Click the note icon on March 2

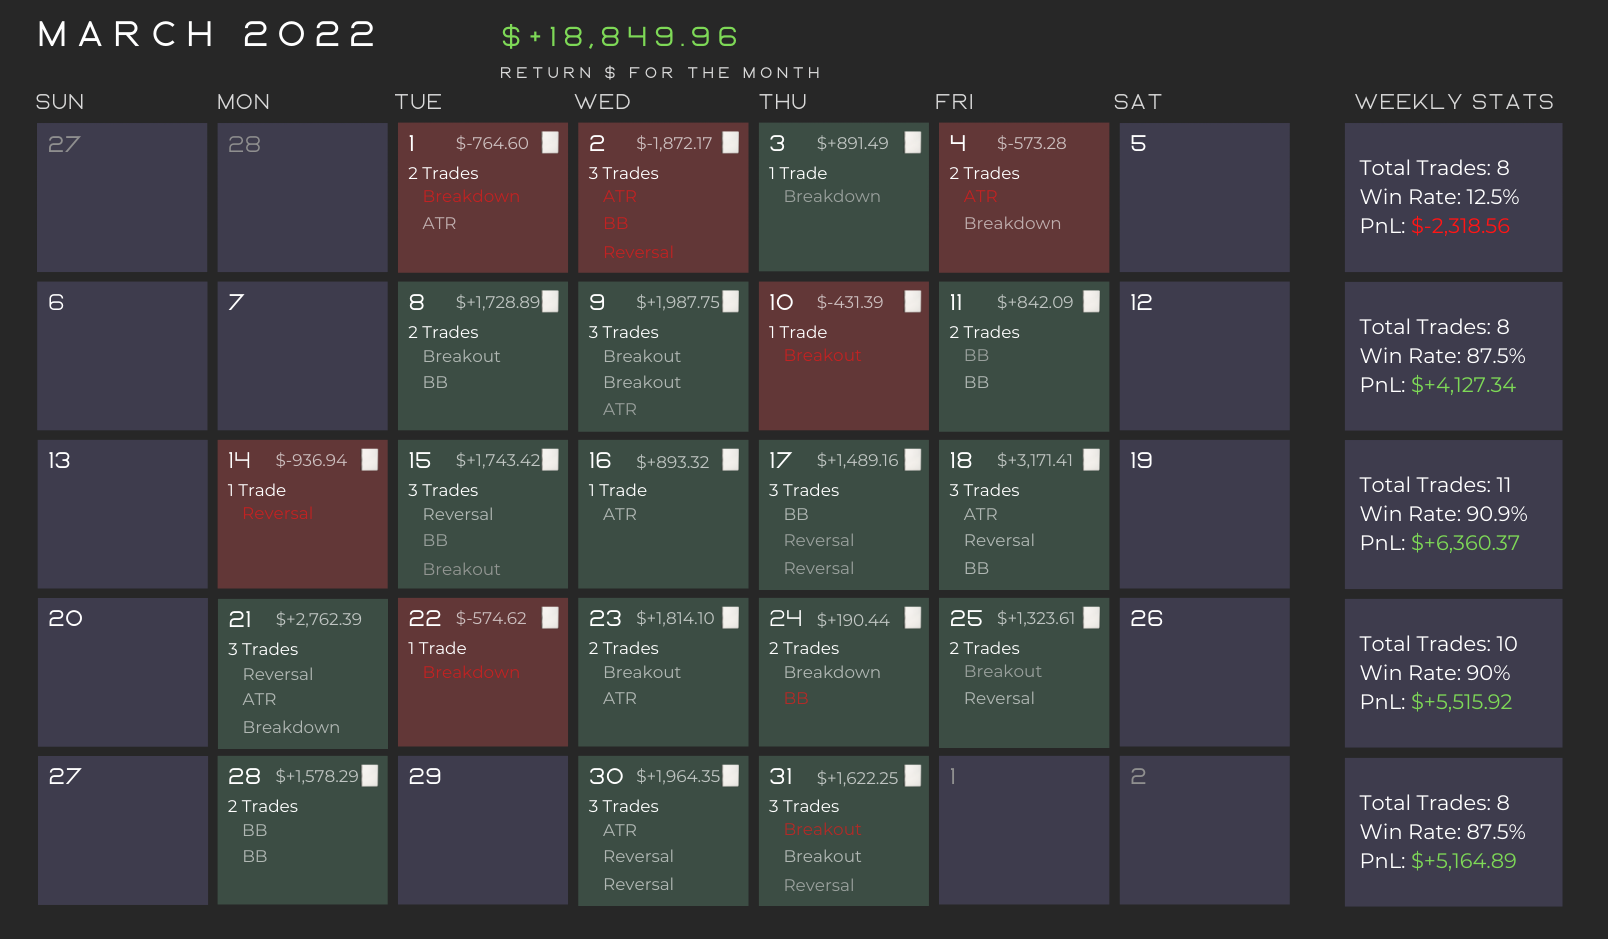point(731,143)
